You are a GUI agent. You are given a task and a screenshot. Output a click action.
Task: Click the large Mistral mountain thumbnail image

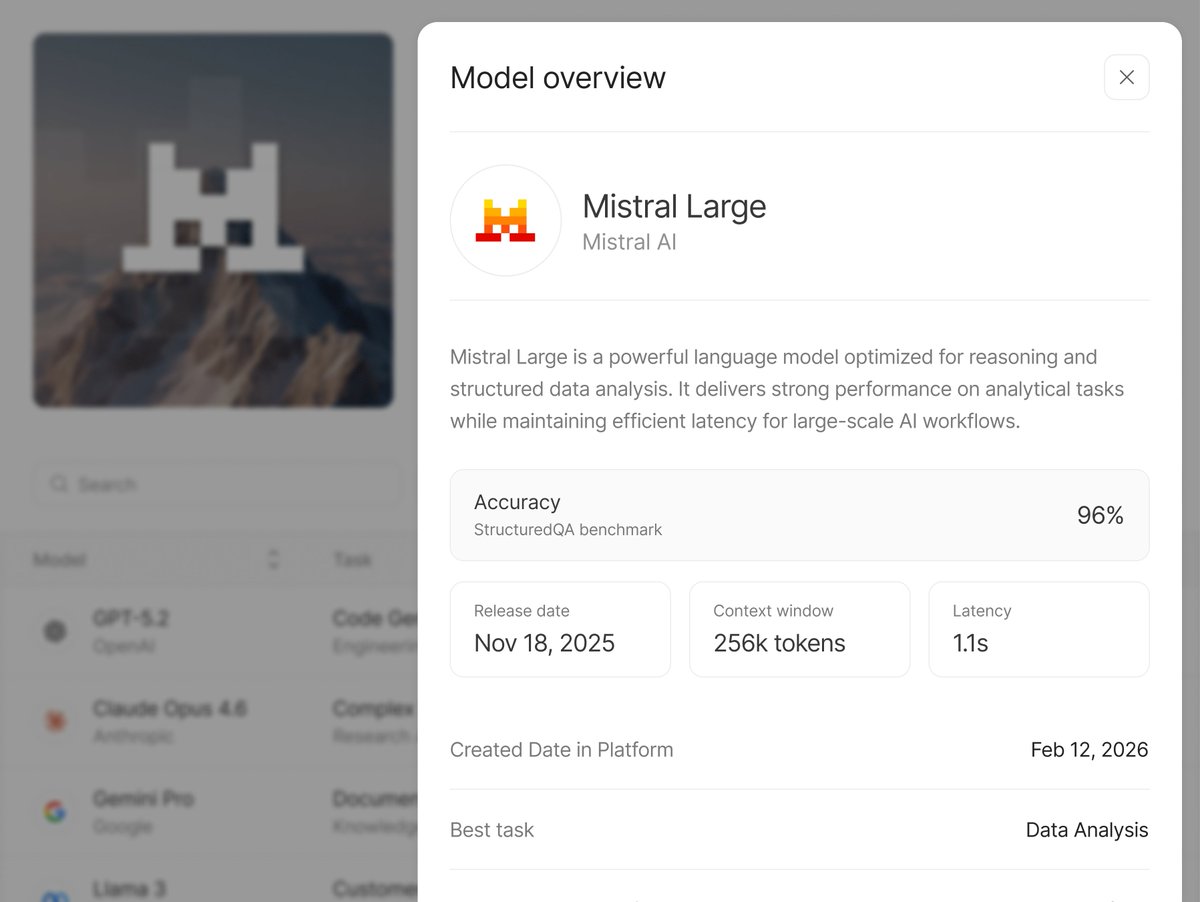tap(213, 220)
